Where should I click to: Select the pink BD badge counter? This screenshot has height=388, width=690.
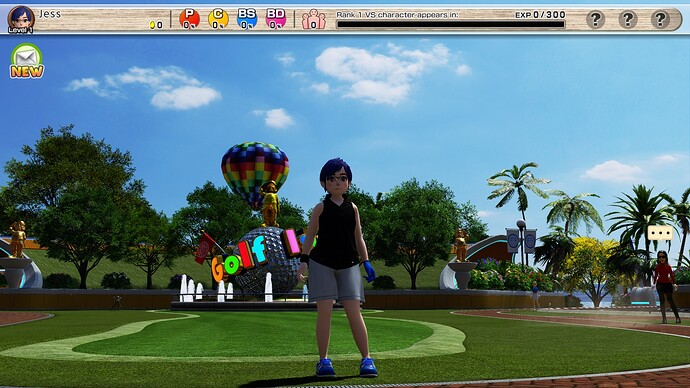[276, 19]
